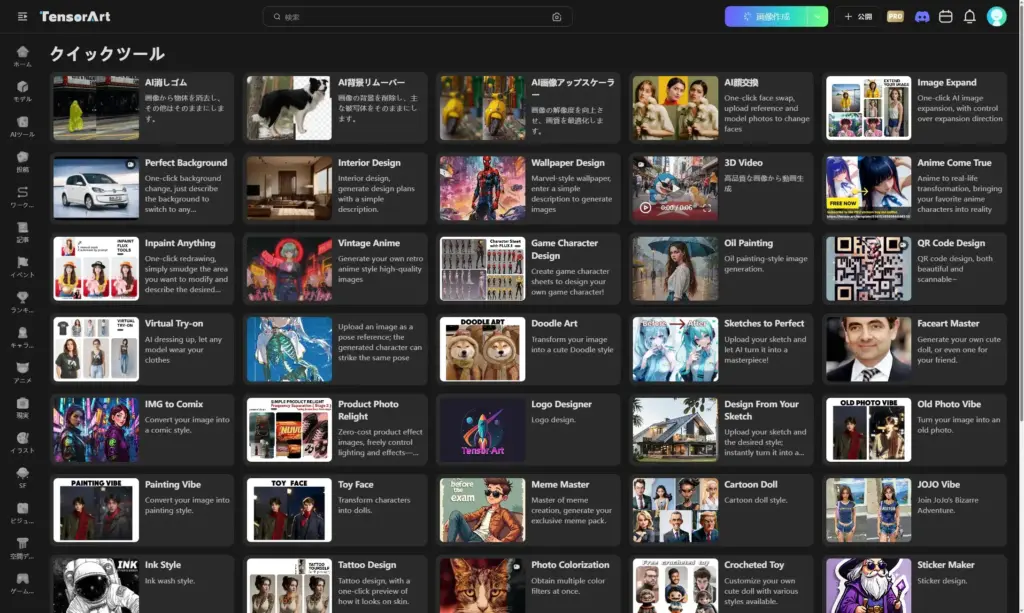Select the SF sidebar category

(x=22, y=479)
